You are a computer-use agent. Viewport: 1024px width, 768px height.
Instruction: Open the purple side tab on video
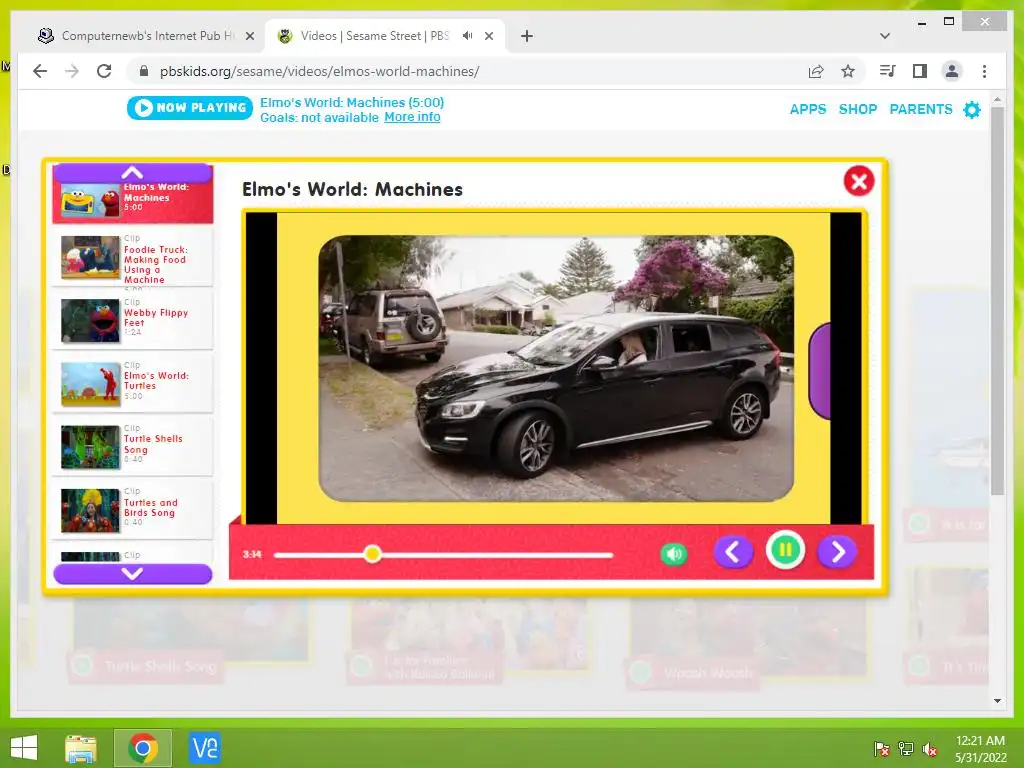point(820,370)
